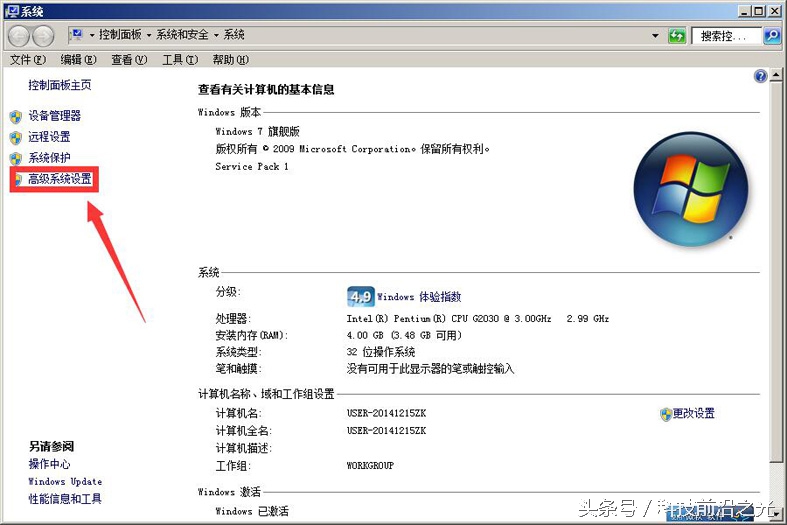Click the shield icon beside 系统保护

pyautogui.click(x=16, y=159)
